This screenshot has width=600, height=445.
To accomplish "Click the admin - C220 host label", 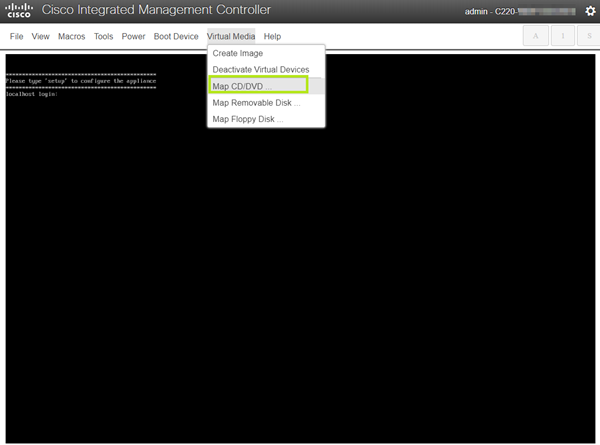I will tap(520, 11).
